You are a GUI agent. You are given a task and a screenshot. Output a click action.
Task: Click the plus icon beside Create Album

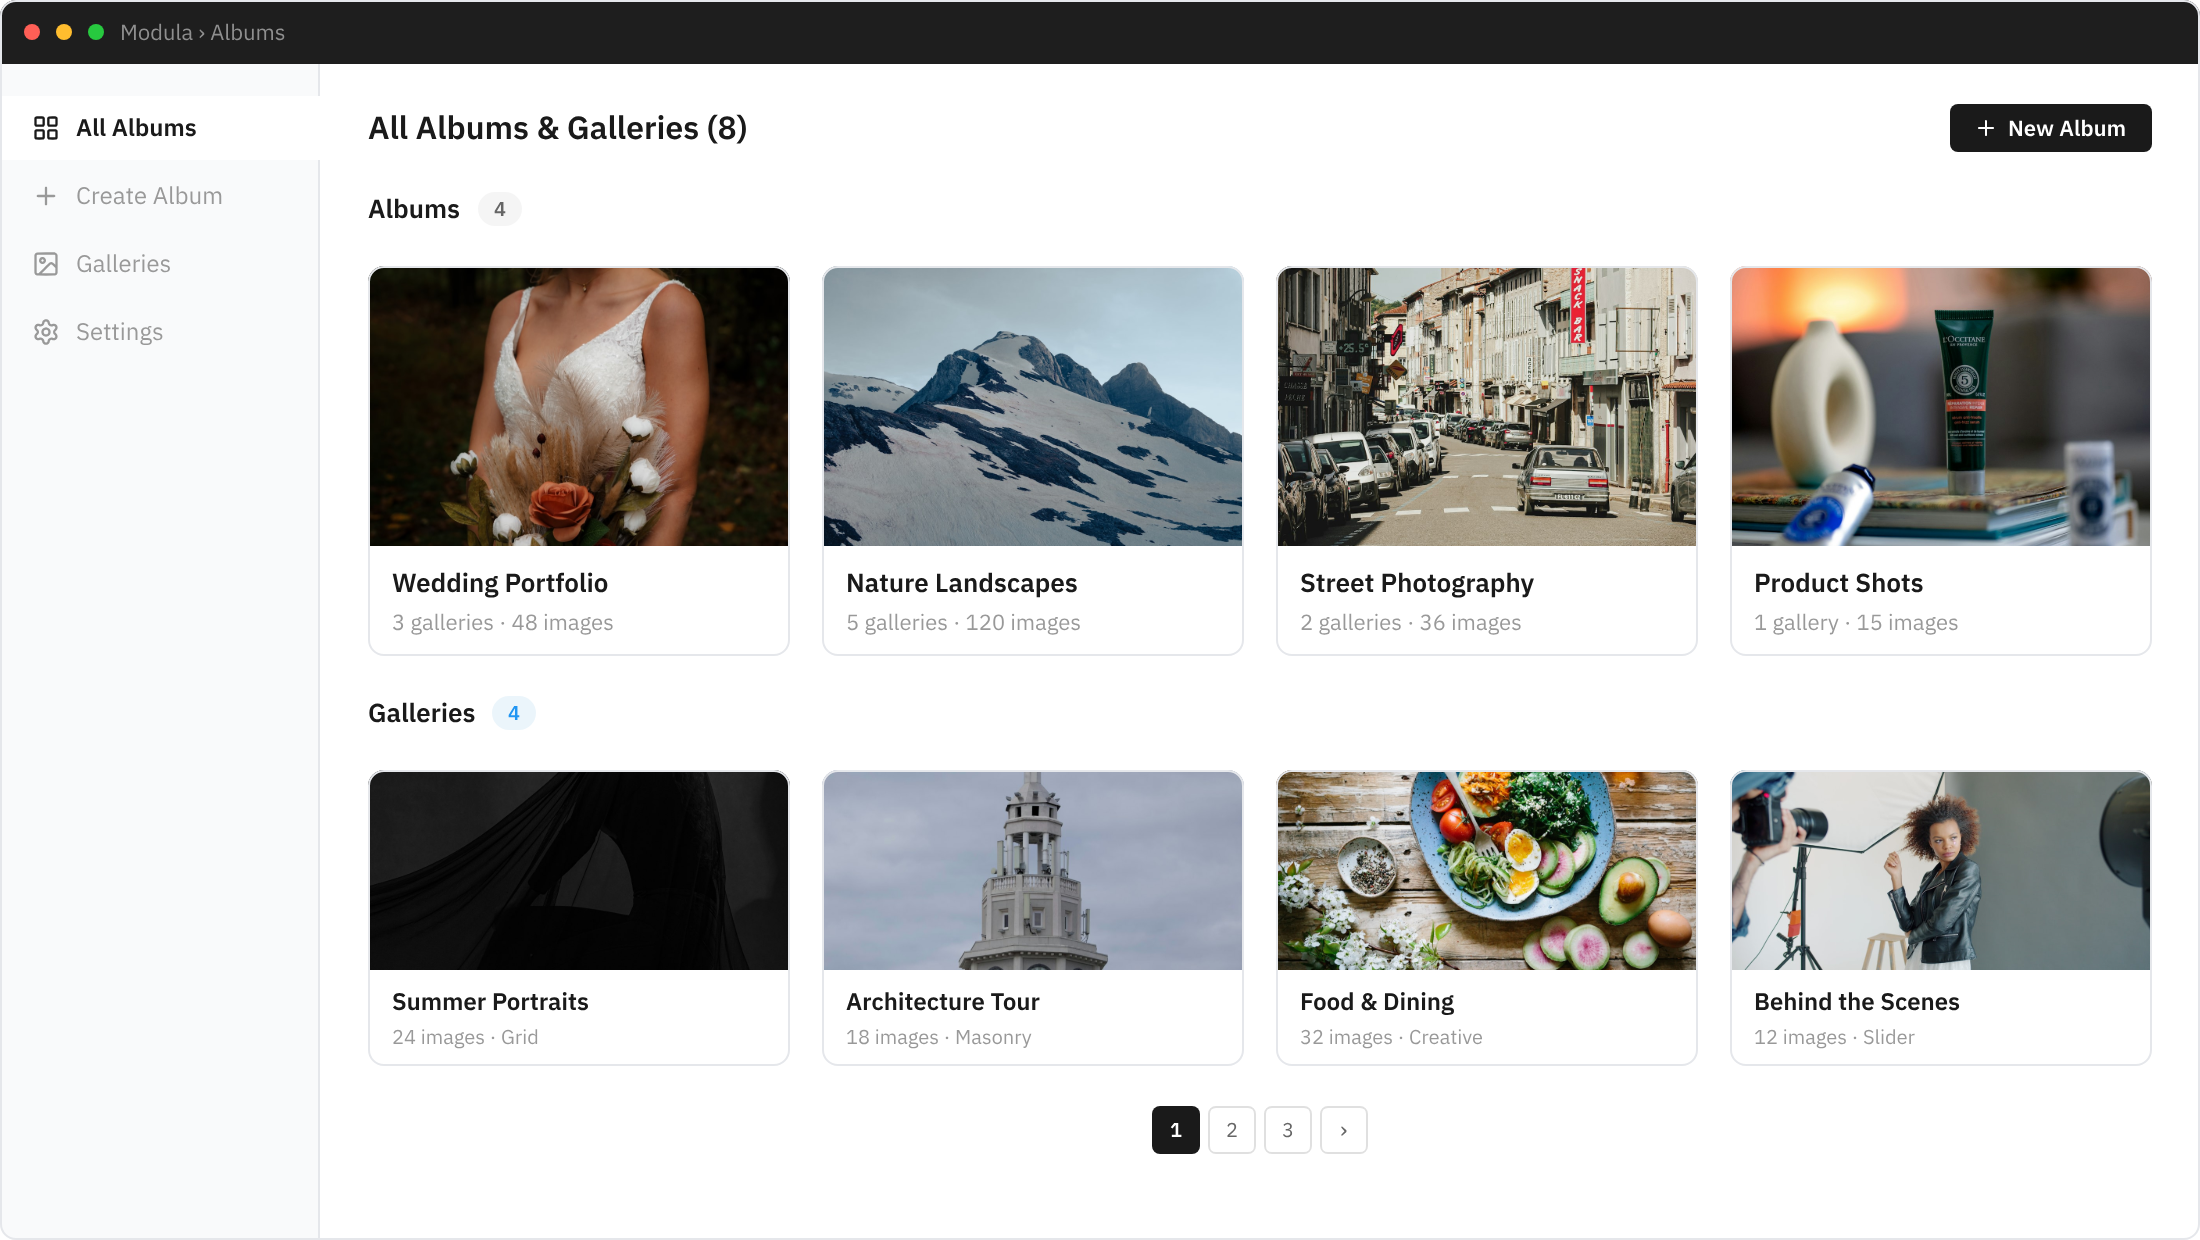(46, 196)
